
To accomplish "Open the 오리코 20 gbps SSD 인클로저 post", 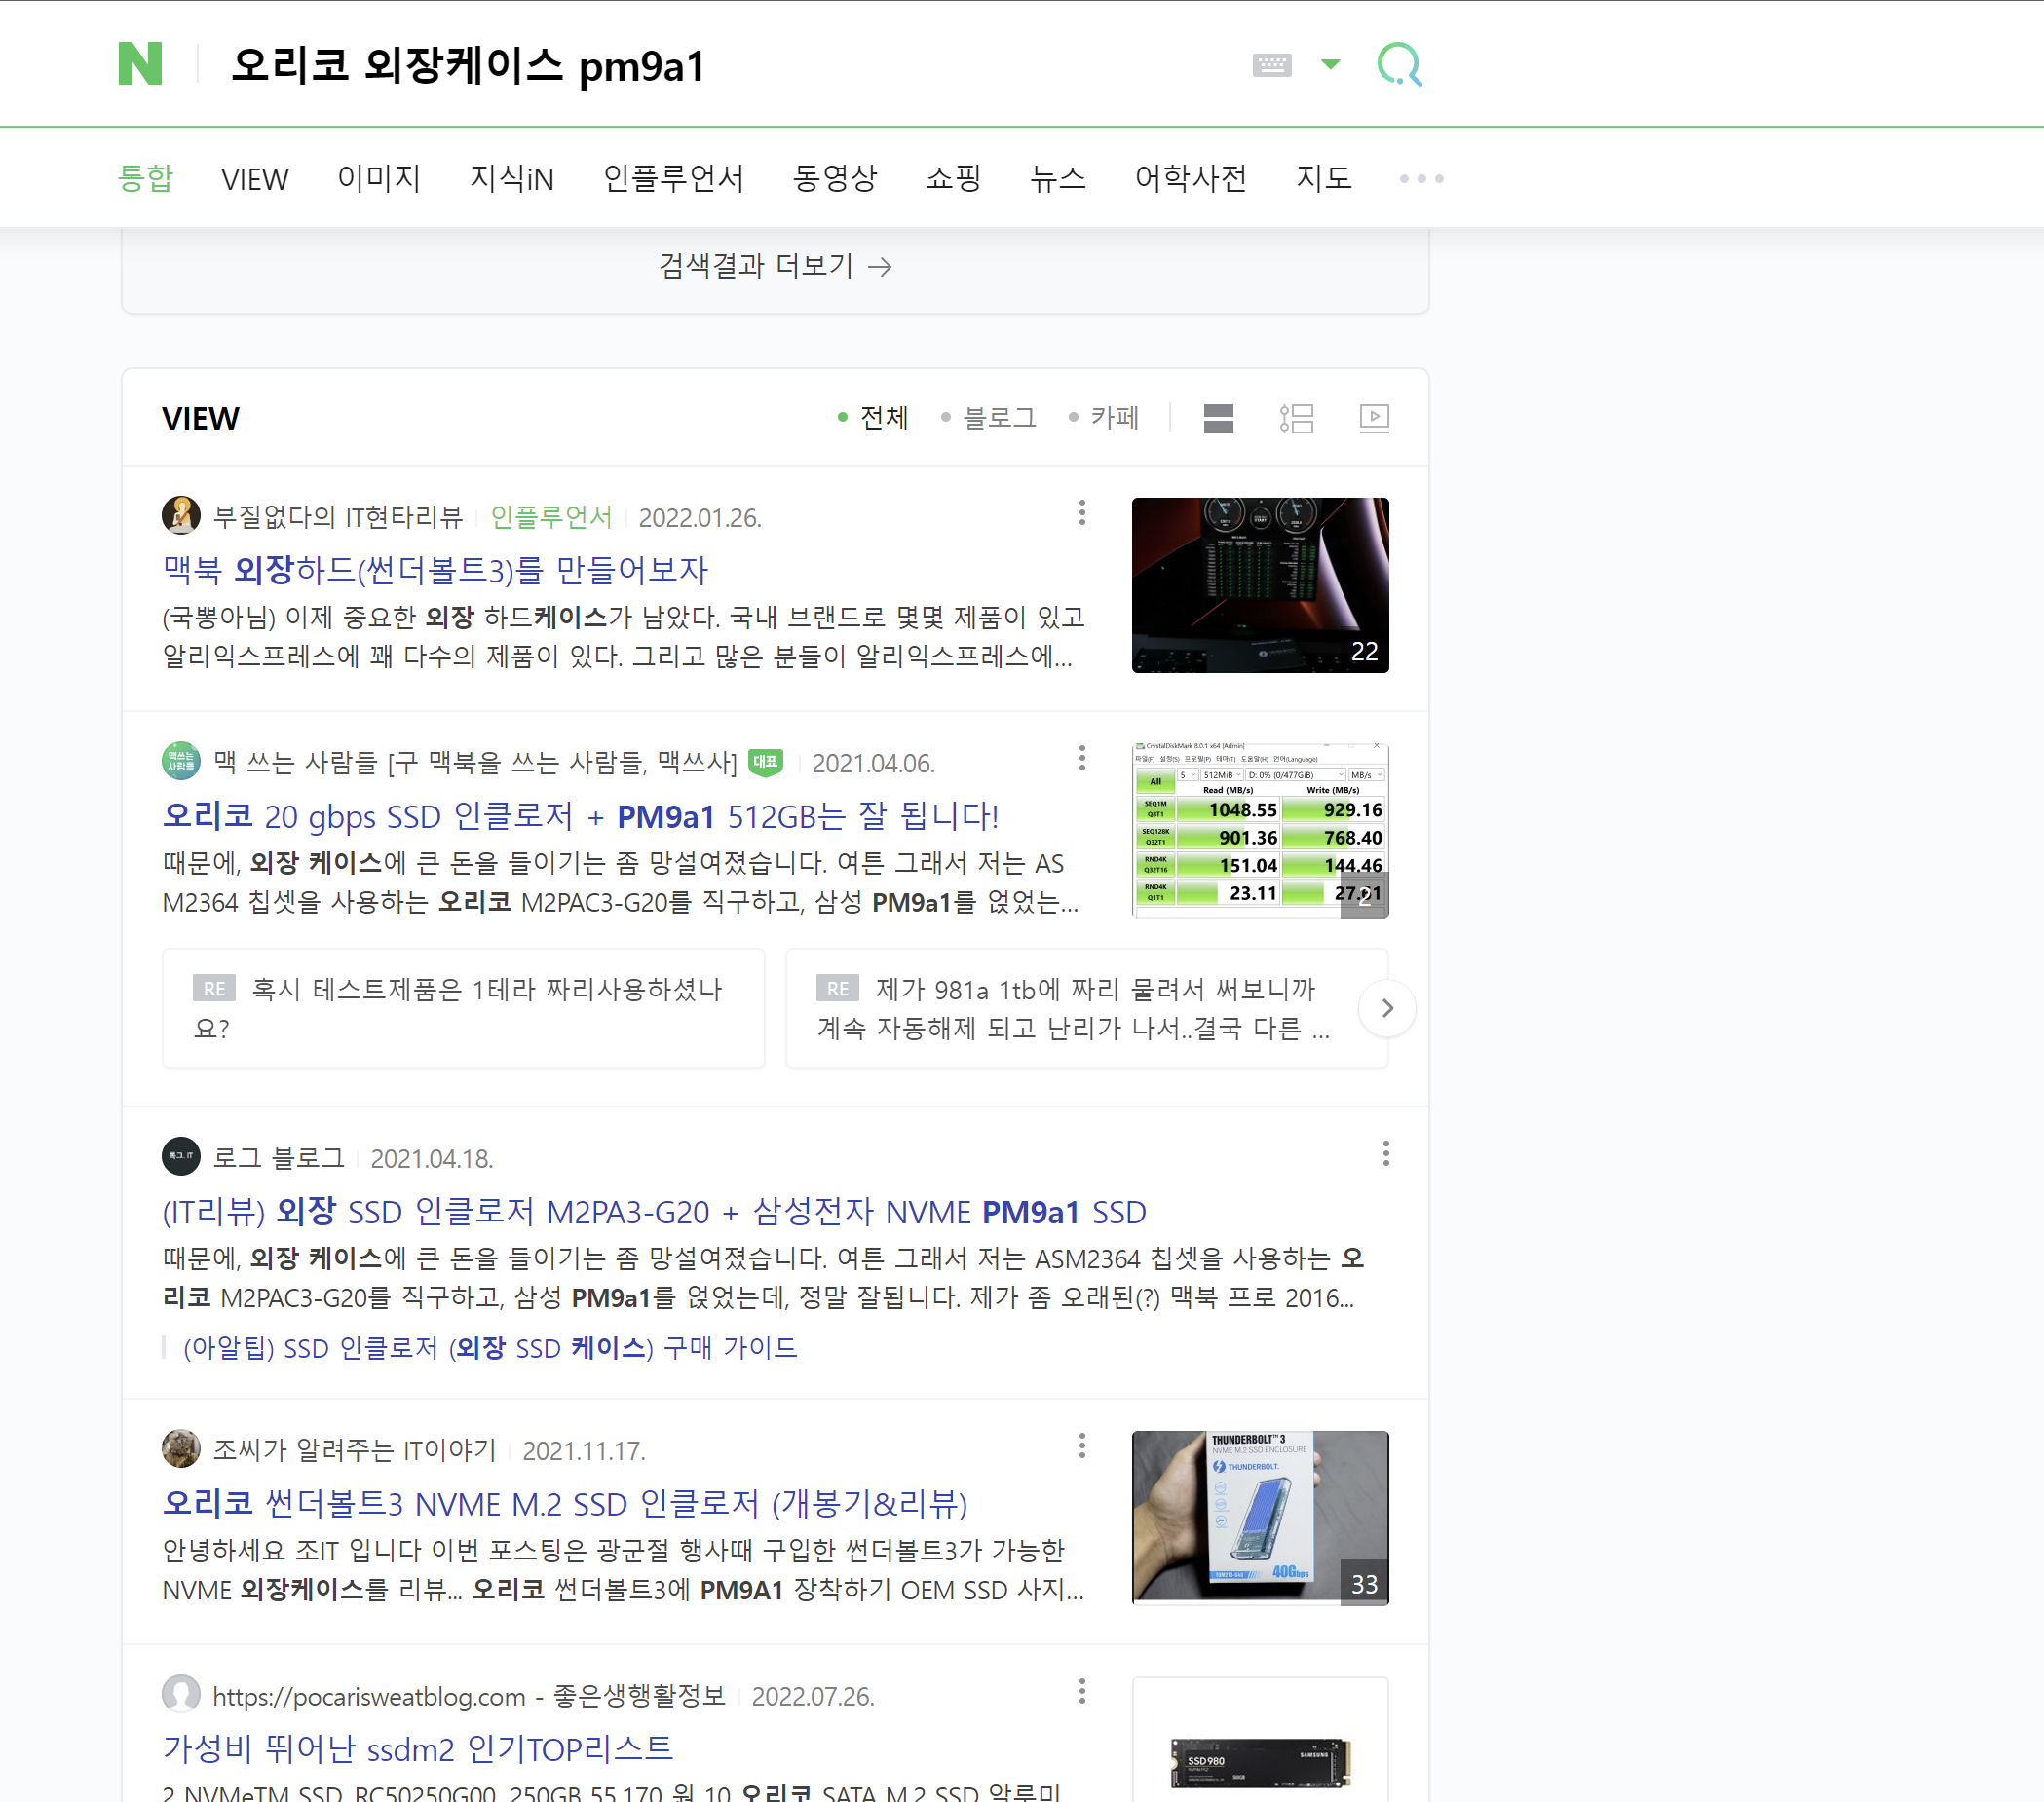I will [580, 816].
